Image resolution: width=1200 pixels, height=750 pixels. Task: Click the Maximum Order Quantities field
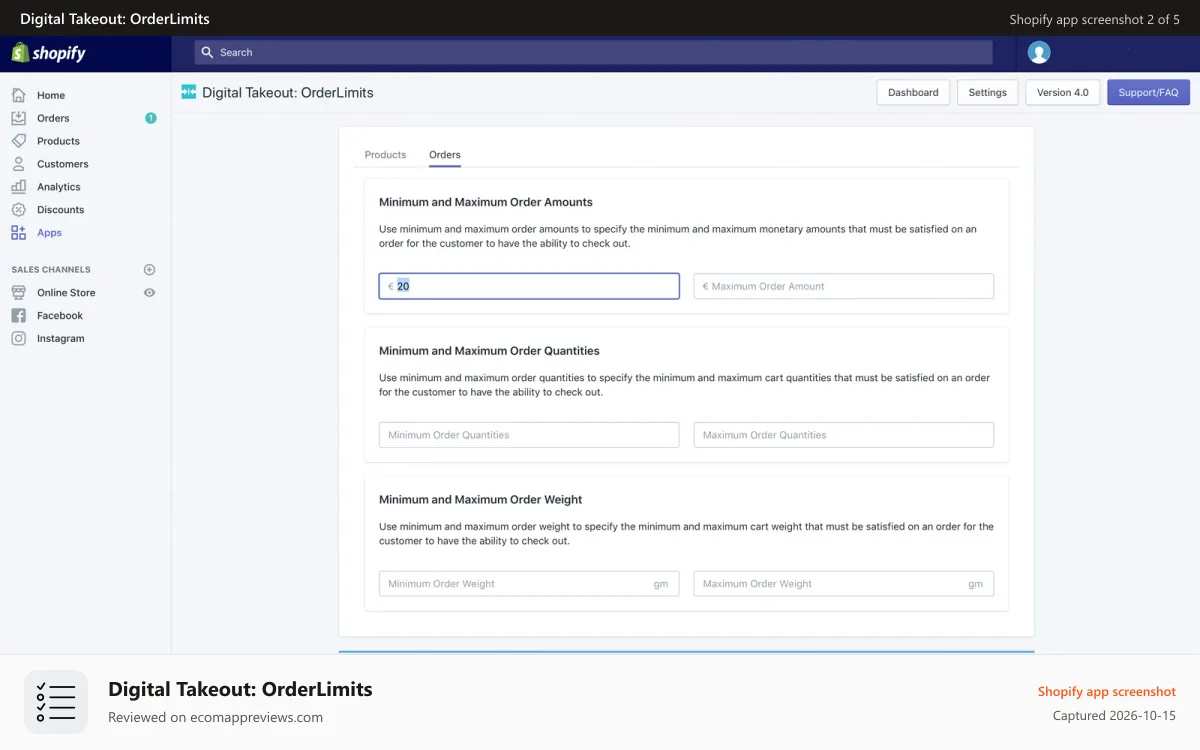click(x=844, y=435)
